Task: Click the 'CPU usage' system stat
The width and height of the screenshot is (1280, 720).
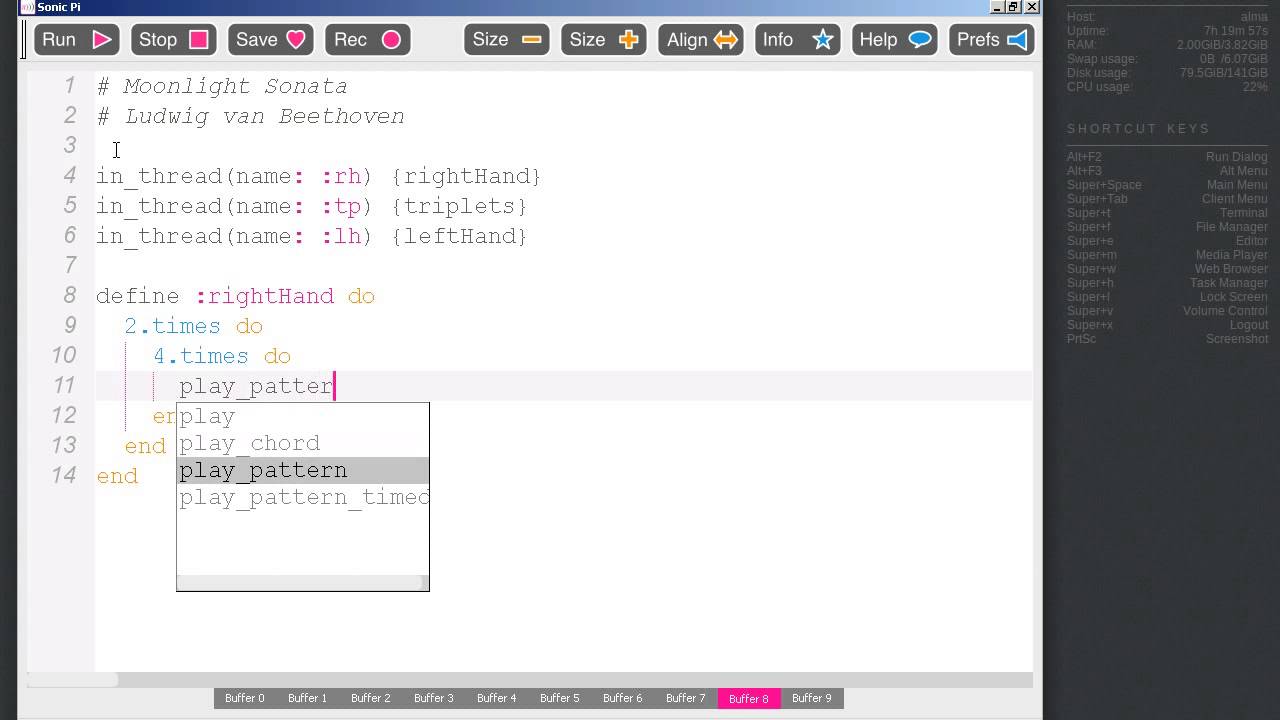Action: [1167, 87]
